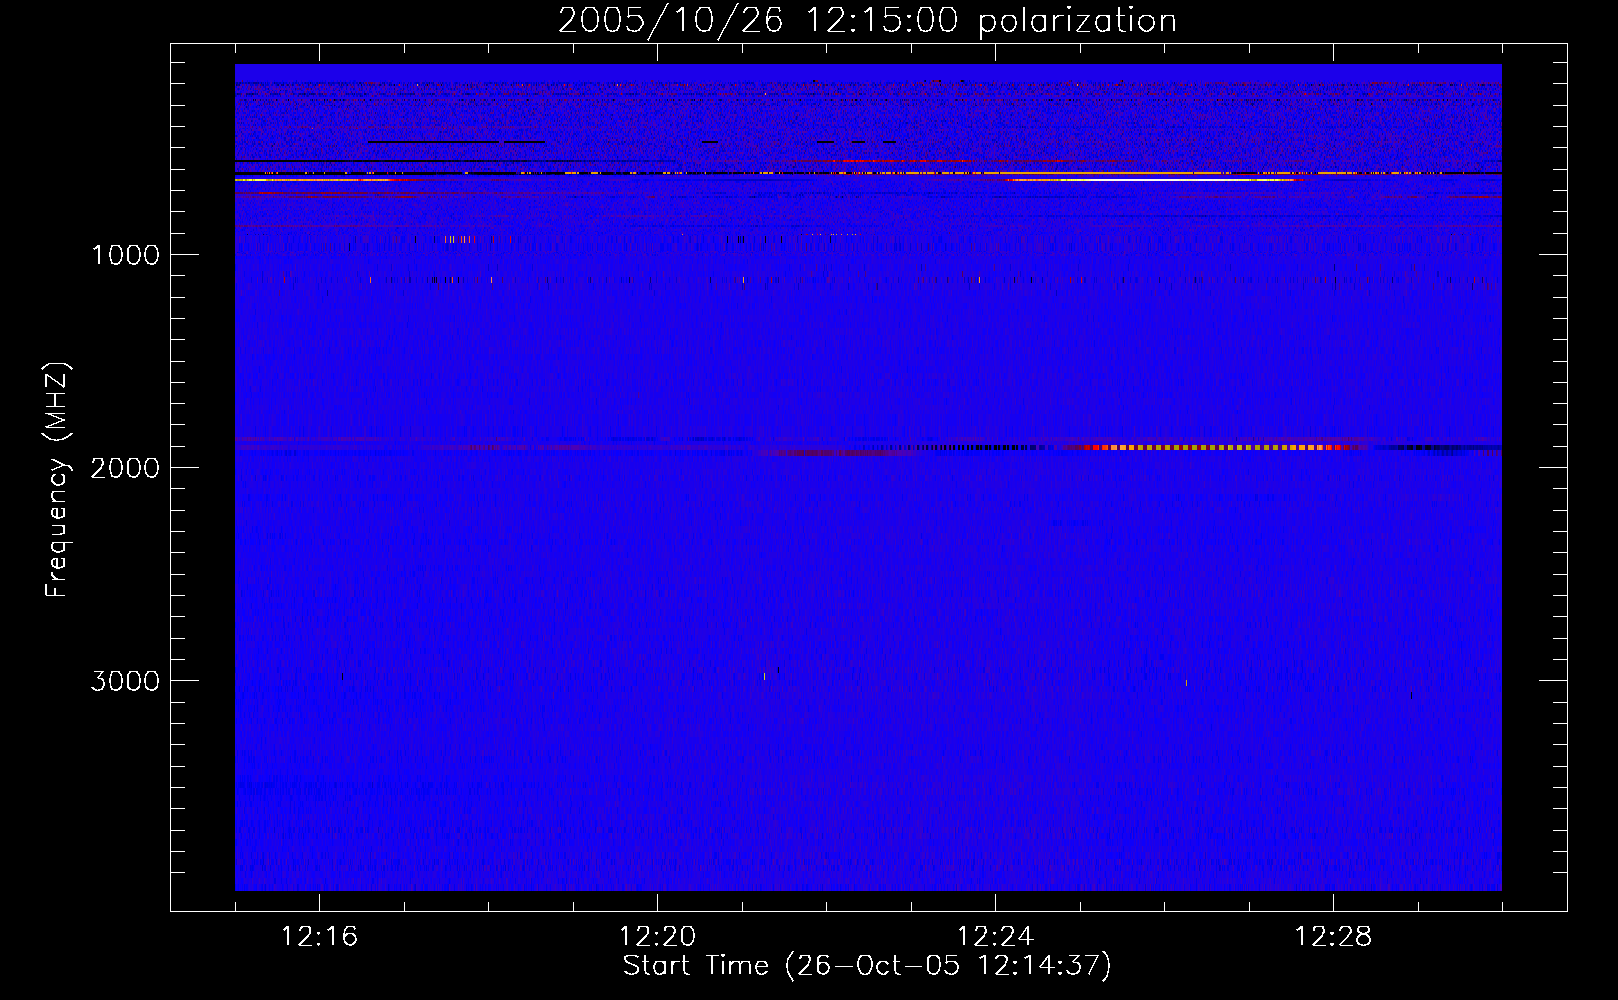Click the "1000" frequency tick label

pos(125,255)
